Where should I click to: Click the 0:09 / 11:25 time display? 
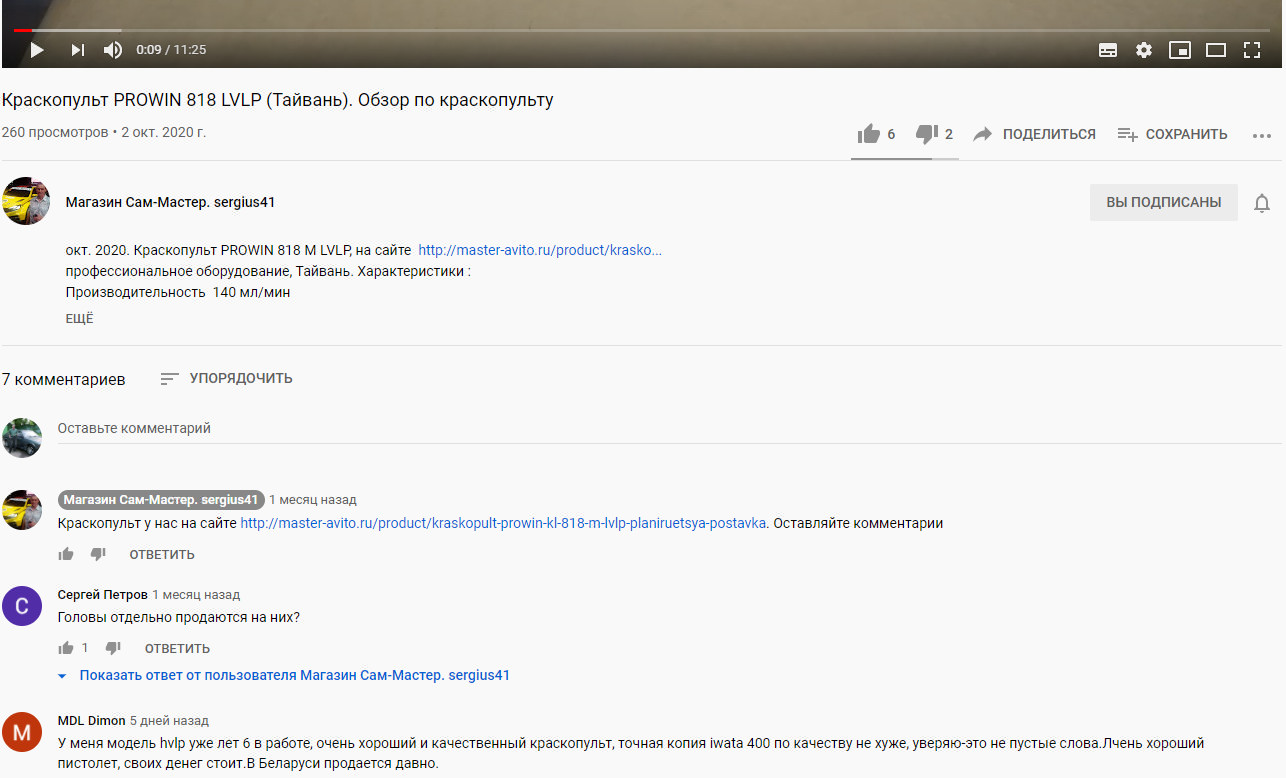pyautogui.click(x=171, y=50)
